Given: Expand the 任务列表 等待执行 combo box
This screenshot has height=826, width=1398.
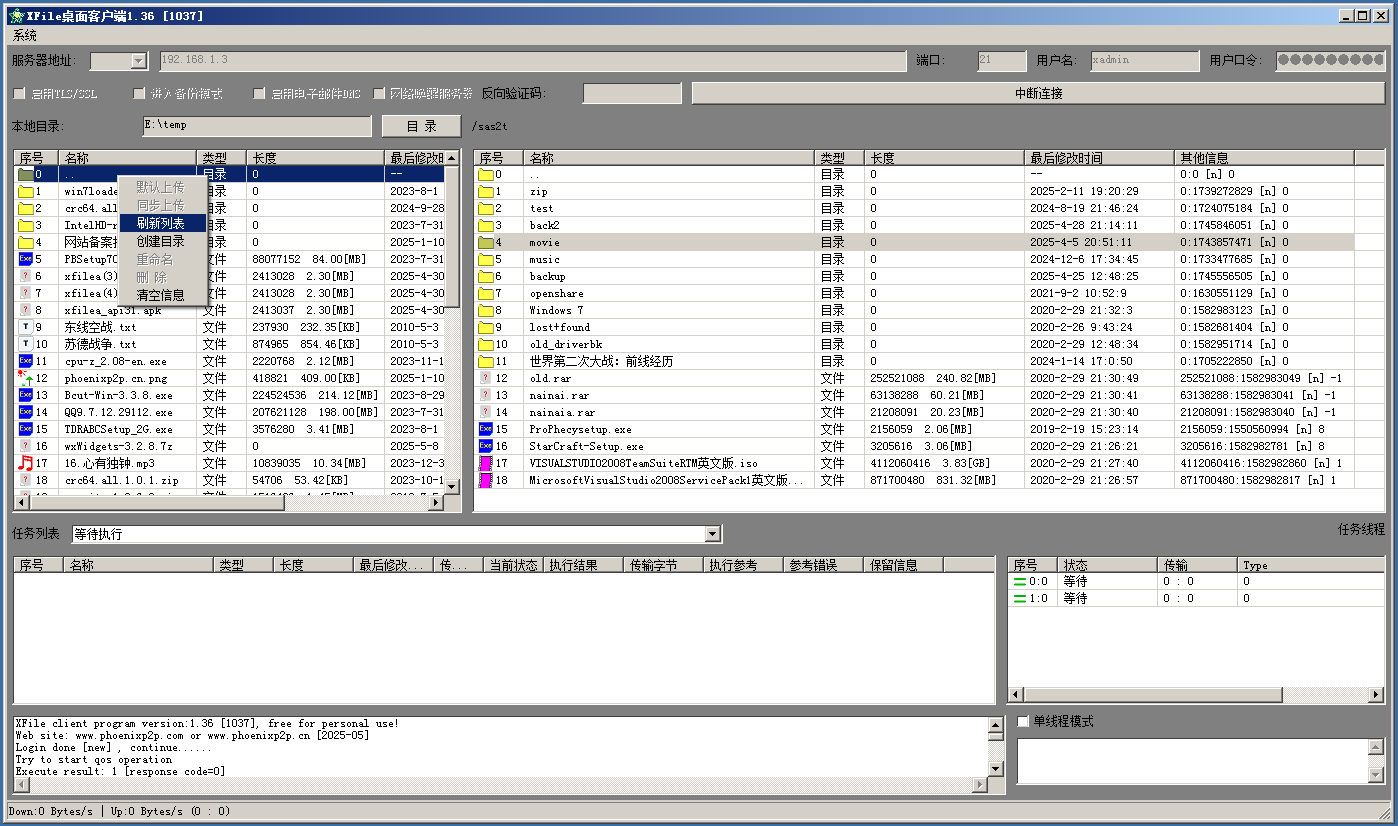Looking at the screenshot, I should pyautogui.click(x=712, y=535).
